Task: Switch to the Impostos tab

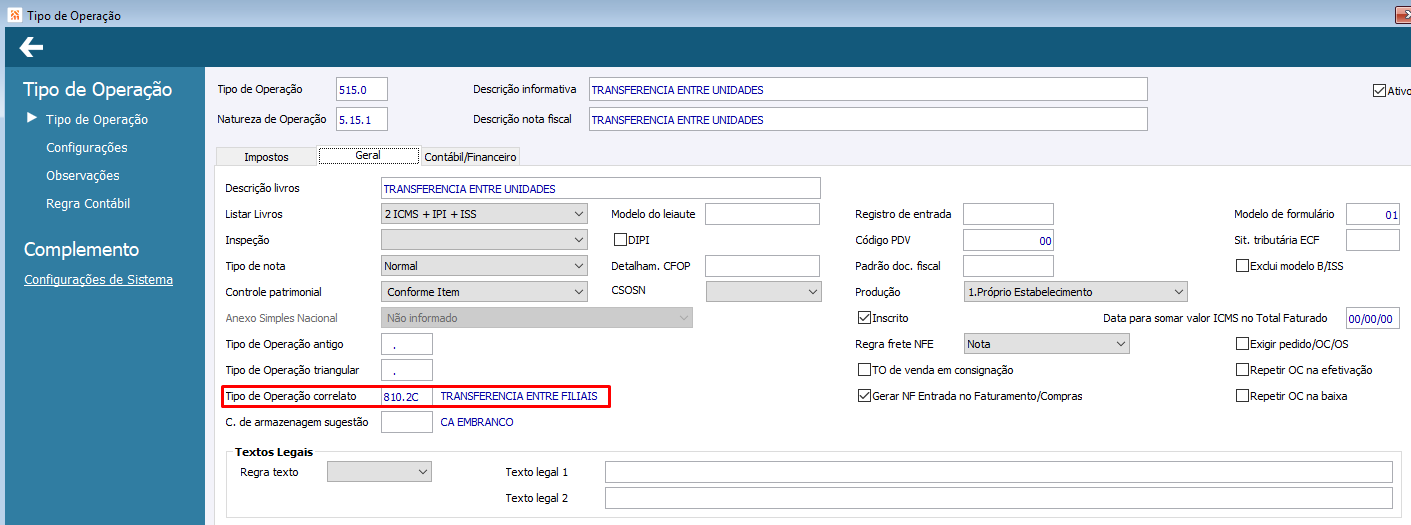Action: tap(266, 157)
